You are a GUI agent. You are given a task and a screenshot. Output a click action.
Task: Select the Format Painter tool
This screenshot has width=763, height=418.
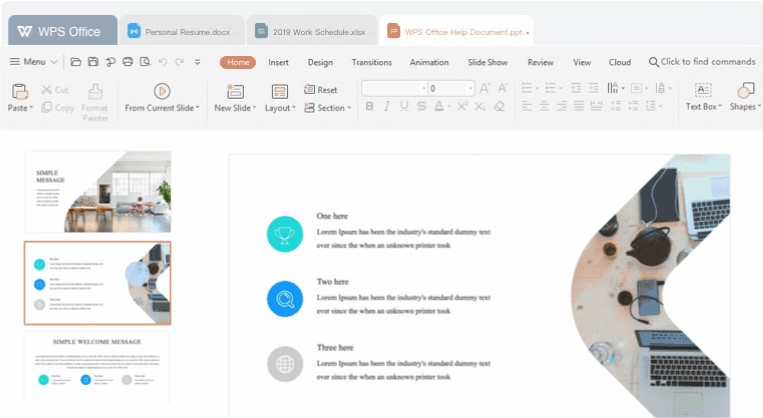coord(95,103)
